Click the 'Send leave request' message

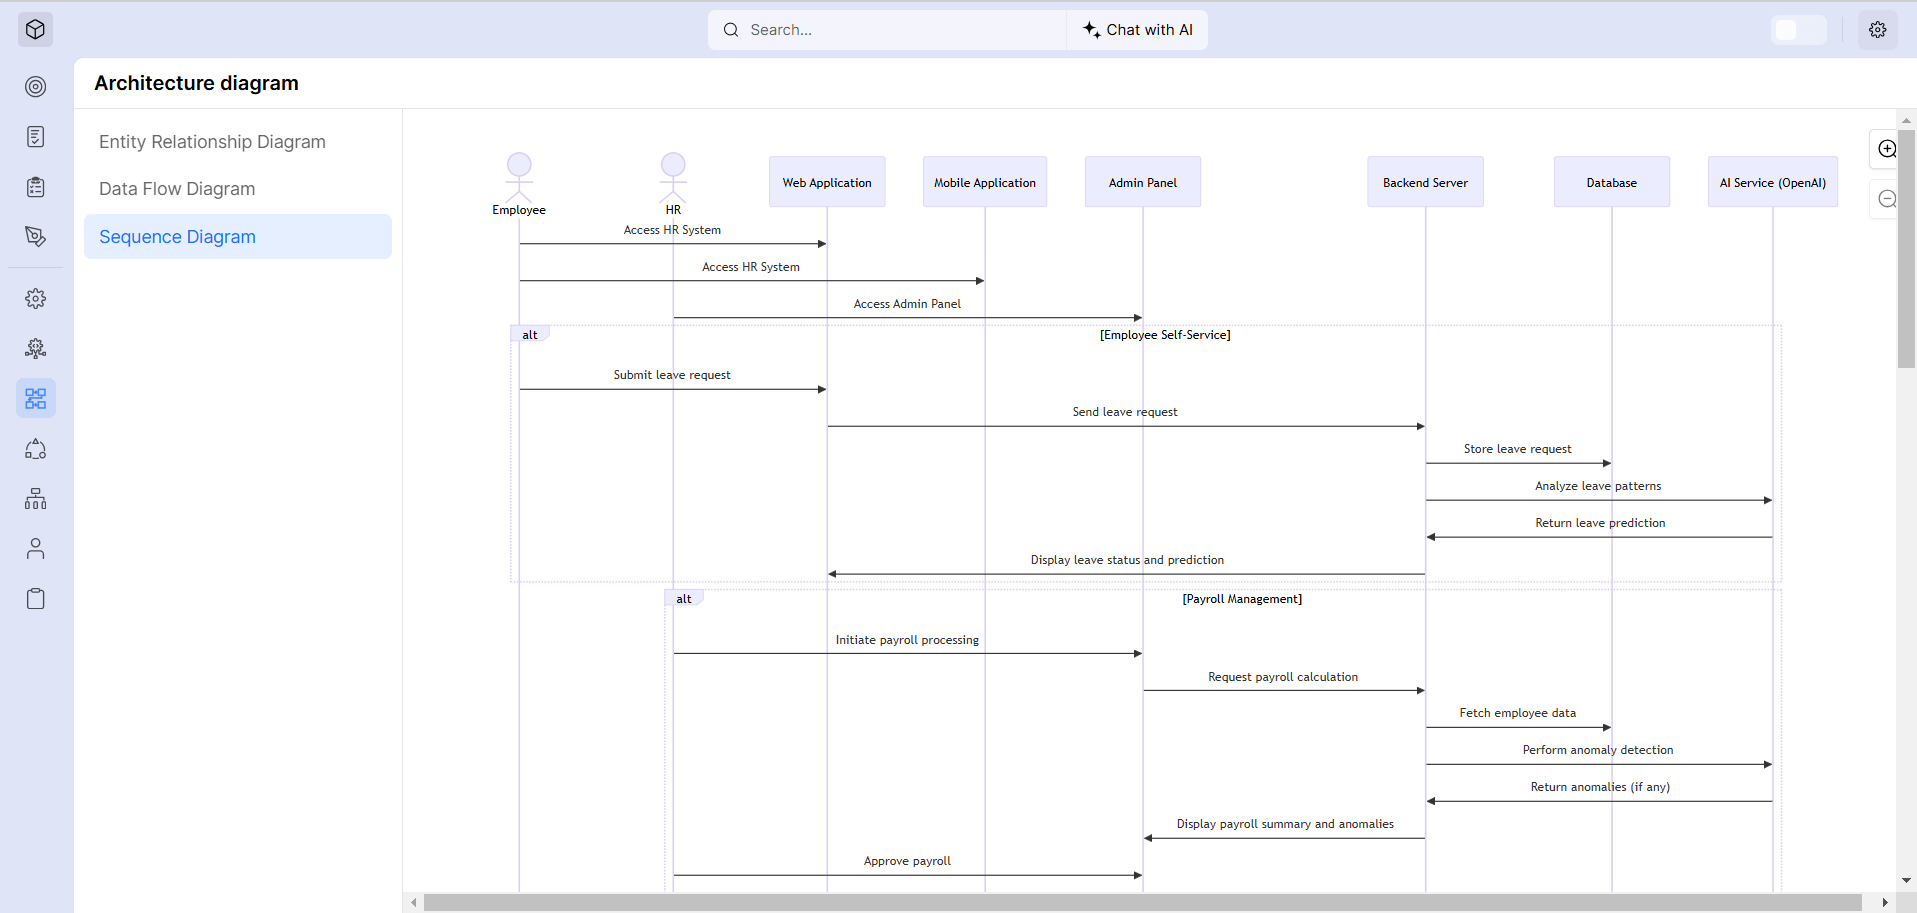click(x=1125, y=412)
